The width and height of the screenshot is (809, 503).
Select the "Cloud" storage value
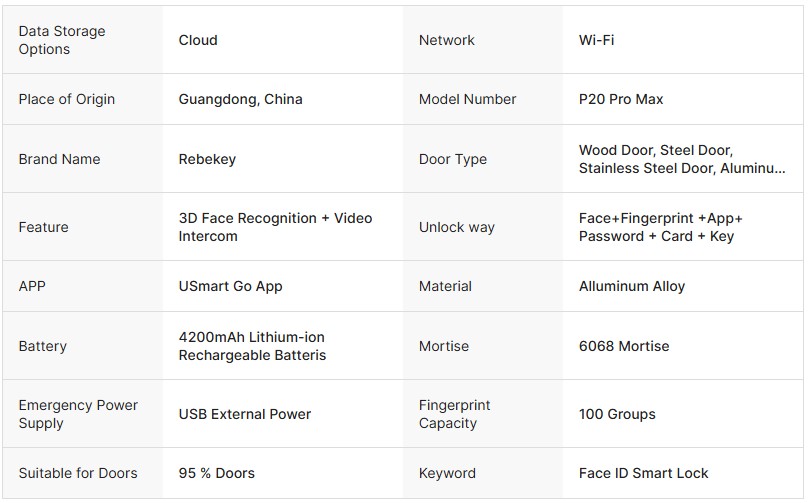click(198, 40)
